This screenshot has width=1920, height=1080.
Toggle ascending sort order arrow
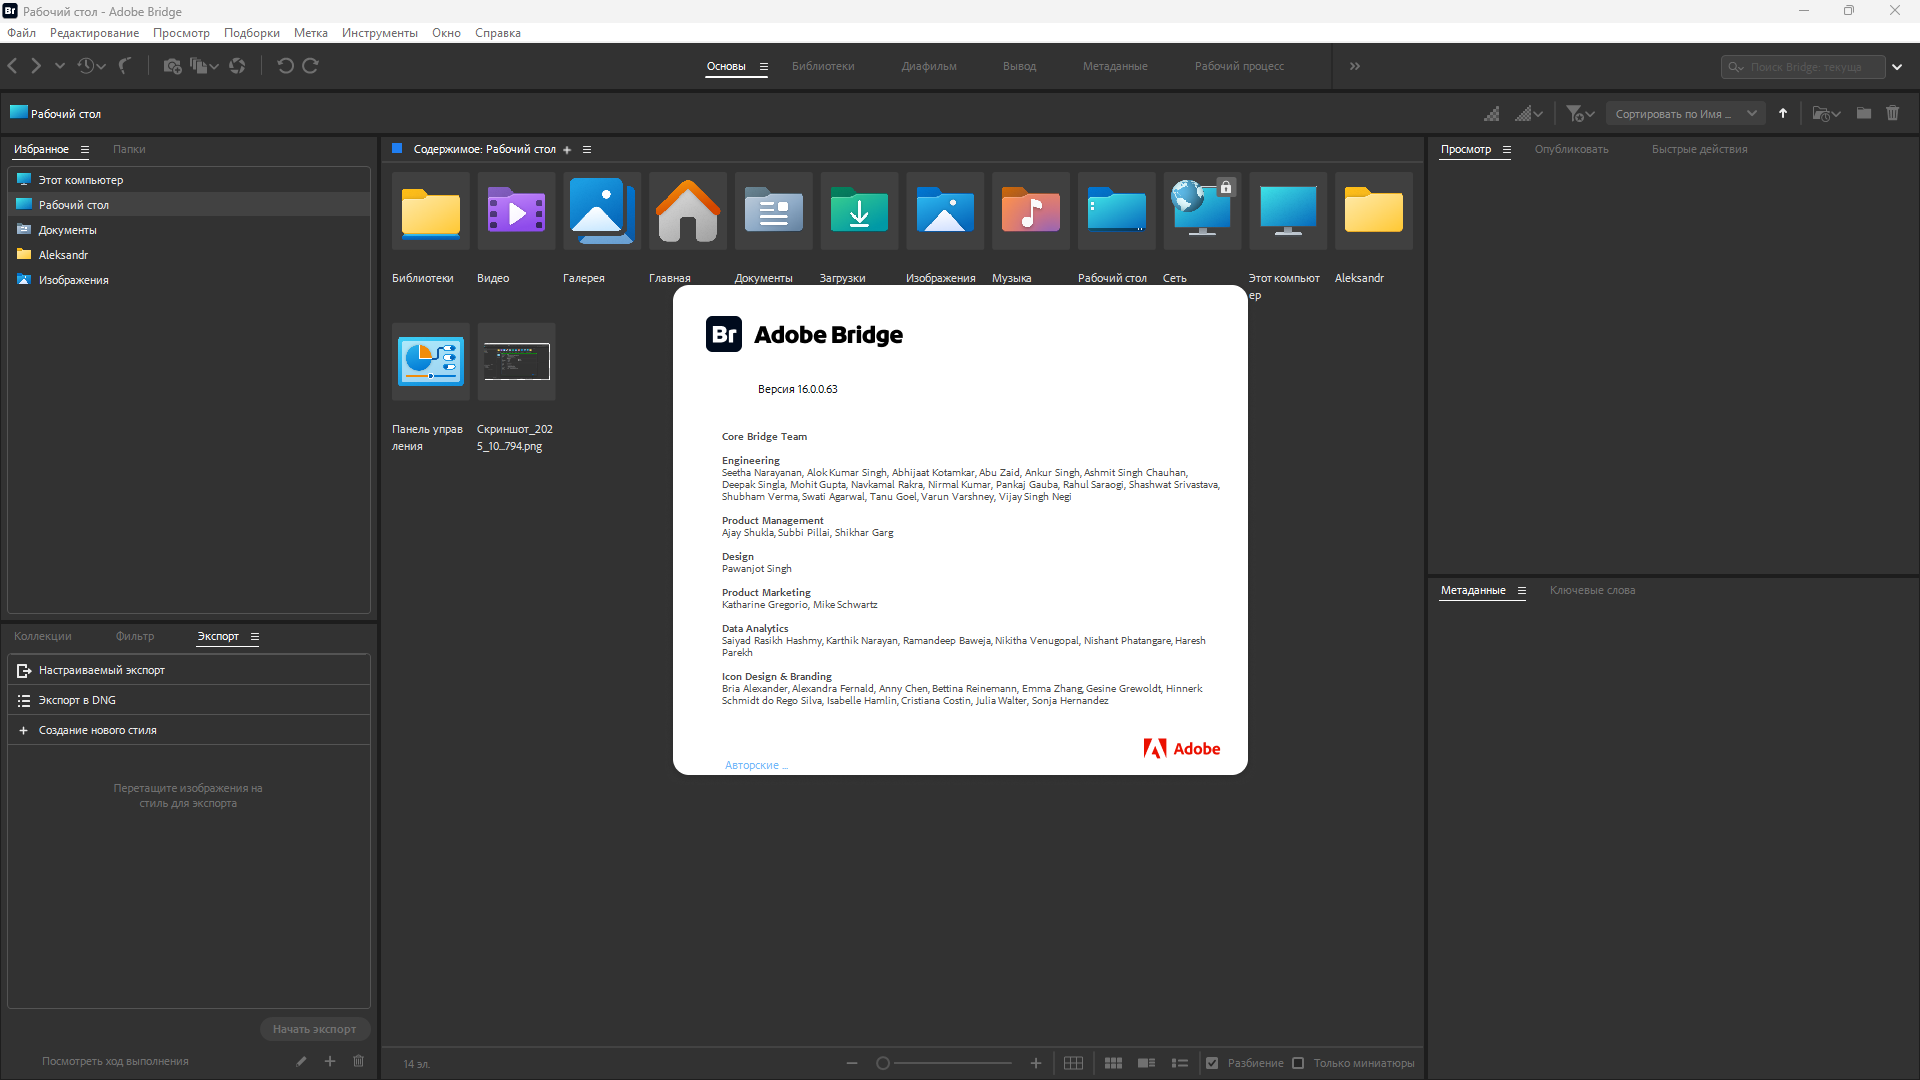click(1783, 114)
